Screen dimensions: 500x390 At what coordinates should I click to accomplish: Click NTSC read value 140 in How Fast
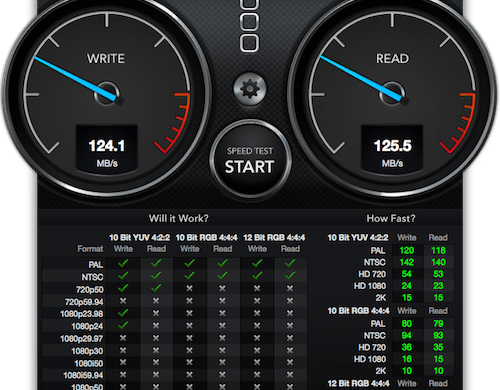pos(438,262)
